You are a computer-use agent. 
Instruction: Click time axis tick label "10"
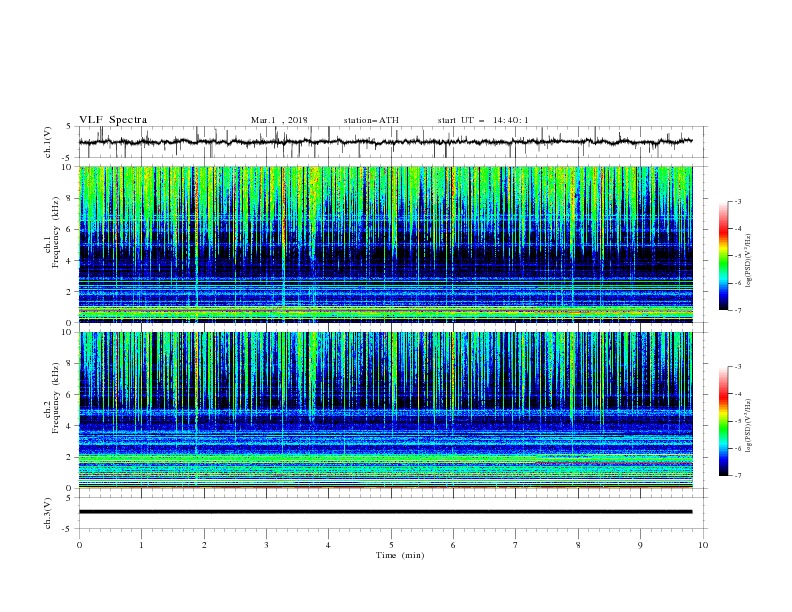703,545
